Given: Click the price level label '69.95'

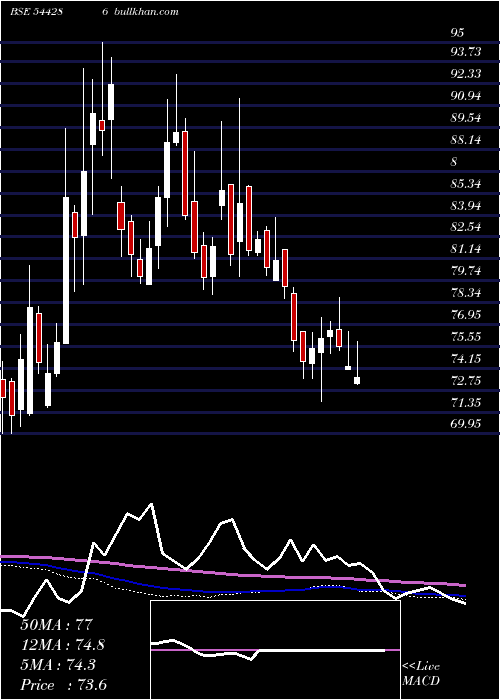Looking at the screenshot, I should tap(466, 423).
